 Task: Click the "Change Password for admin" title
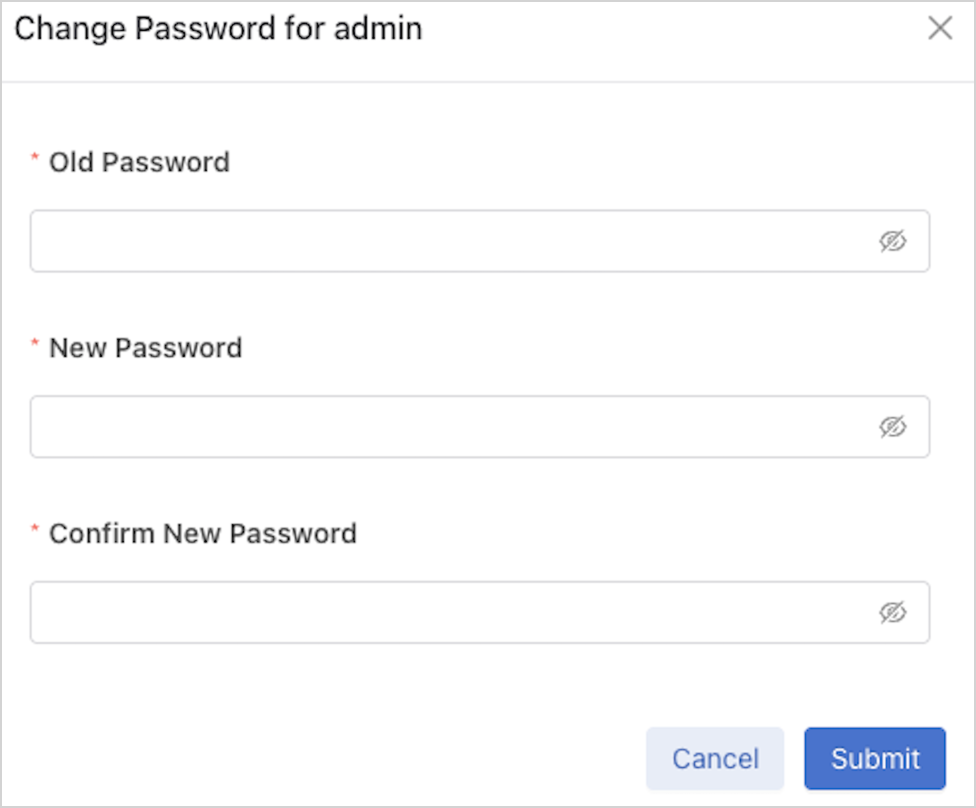click(x=218, y=29)
